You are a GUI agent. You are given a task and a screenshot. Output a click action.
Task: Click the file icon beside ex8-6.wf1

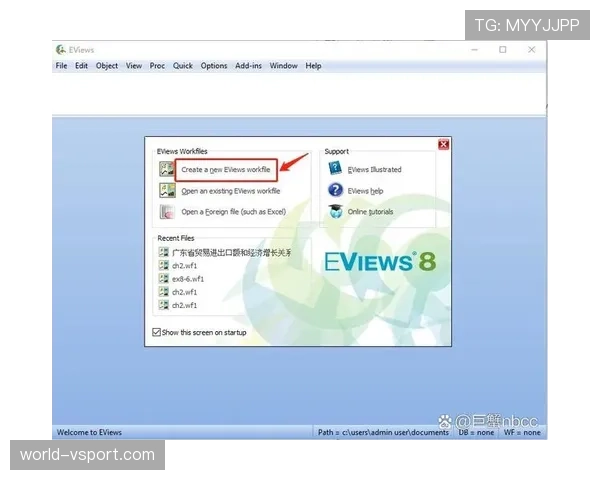[163, 278]
